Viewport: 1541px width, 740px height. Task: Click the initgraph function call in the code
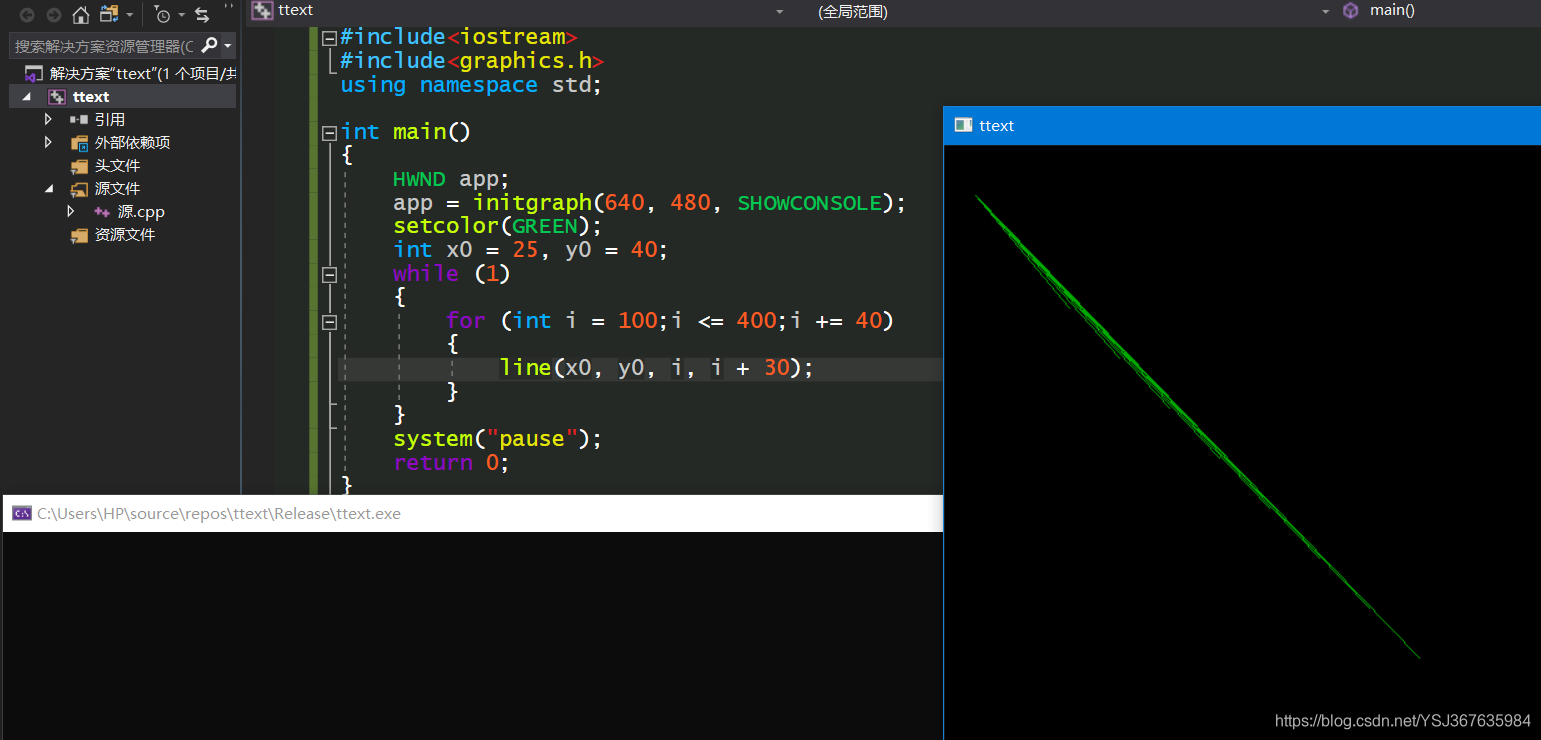click(532, 203)
